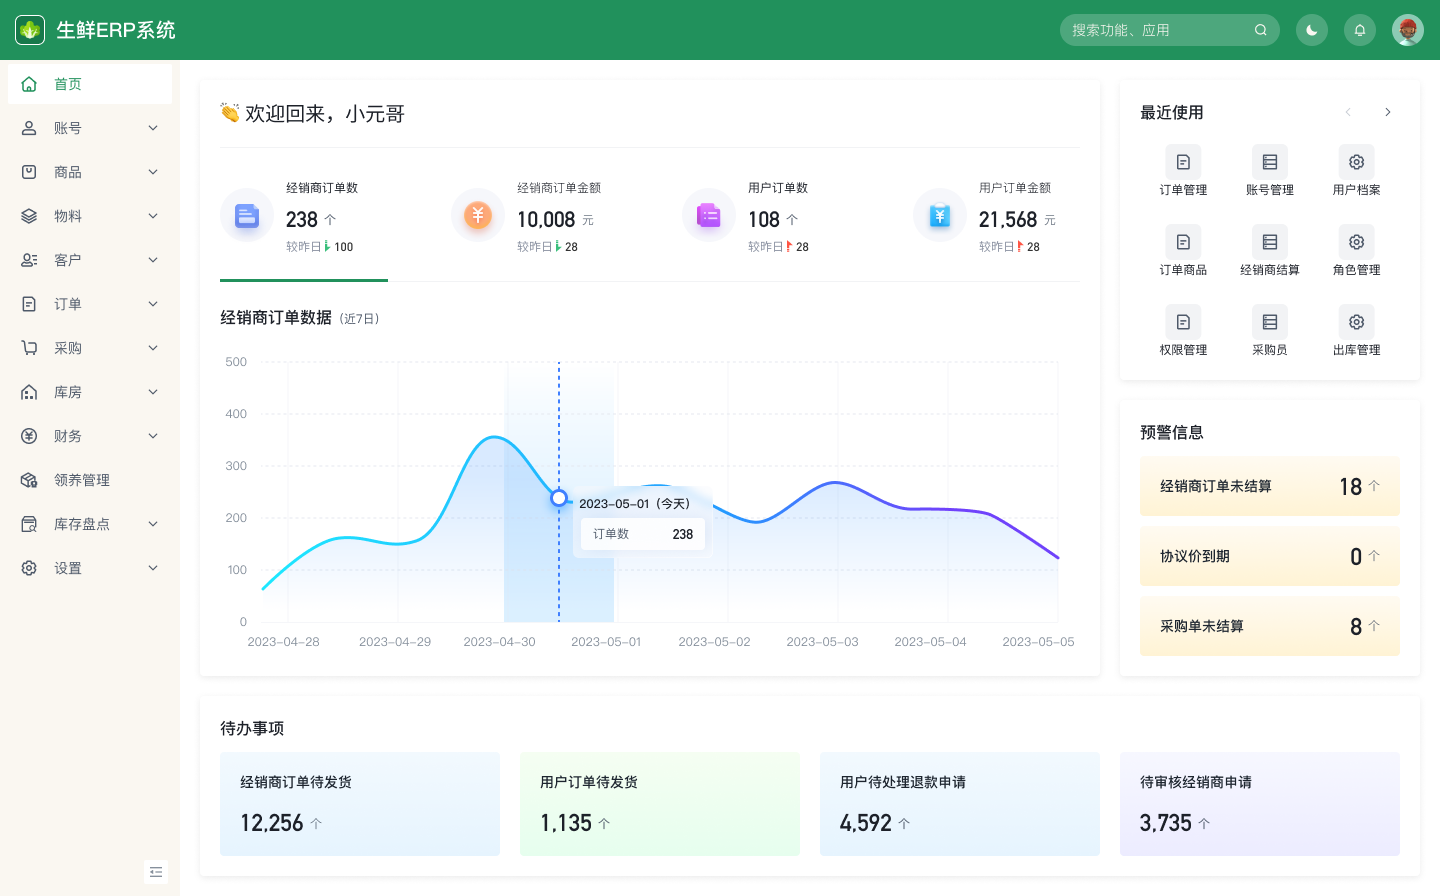The height and width of the screenshot is (896, 1440).
Task: Open the 经销商订单未结算 warning card
Action: point(1270,486)
